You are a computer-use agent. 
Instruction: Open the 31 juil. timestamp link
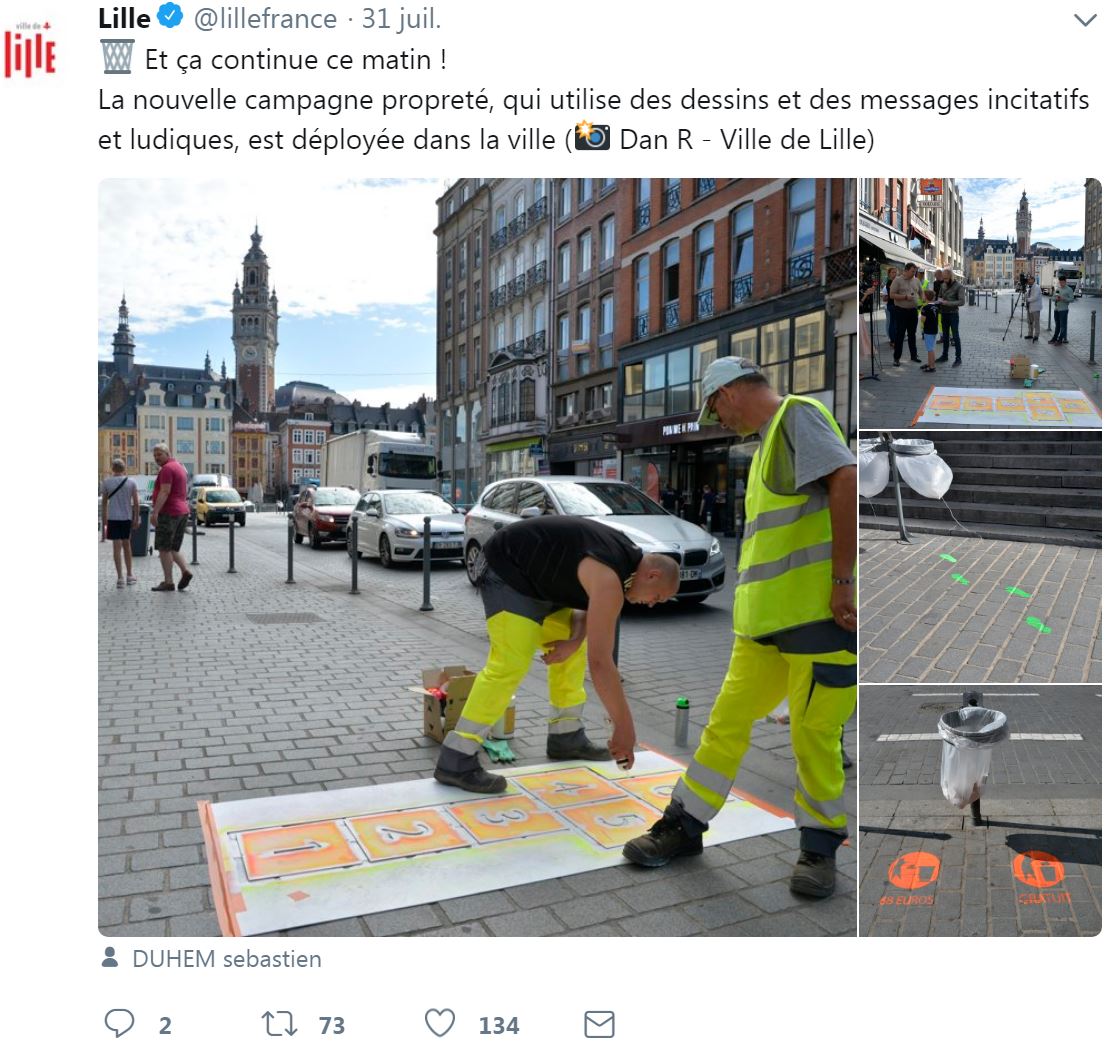point(401,19)
